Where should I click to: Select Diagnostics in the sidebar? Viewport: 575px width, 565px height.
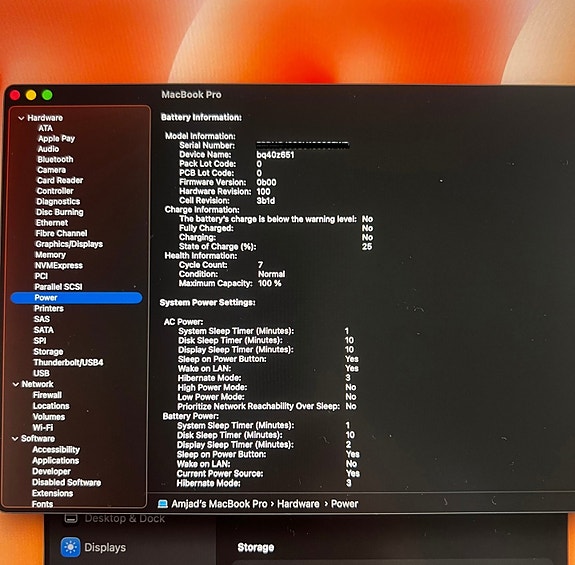point(58,202)
